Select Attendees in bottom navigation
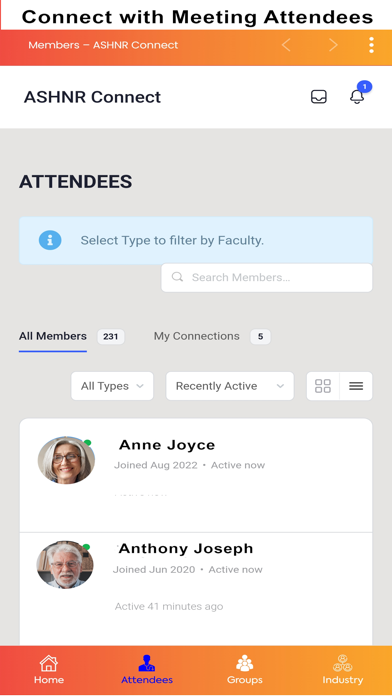 tap(147, 670)
